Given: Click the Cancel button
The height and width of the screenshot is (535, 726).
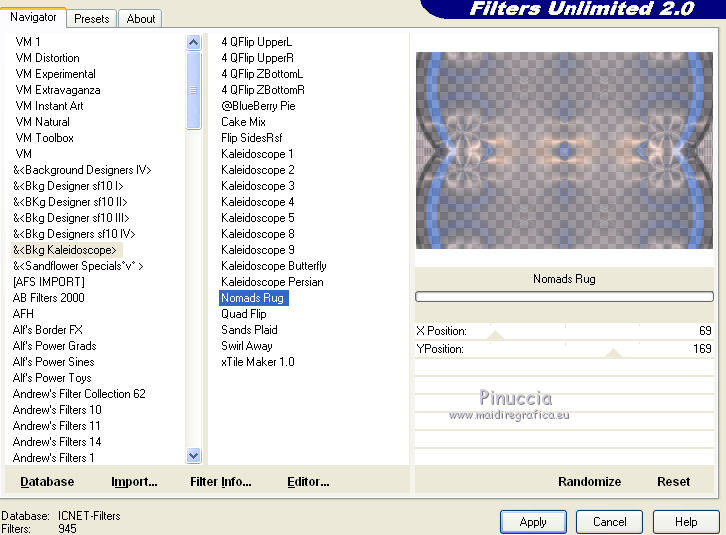Looking at the screenshot, I should (x=609, y=522).
